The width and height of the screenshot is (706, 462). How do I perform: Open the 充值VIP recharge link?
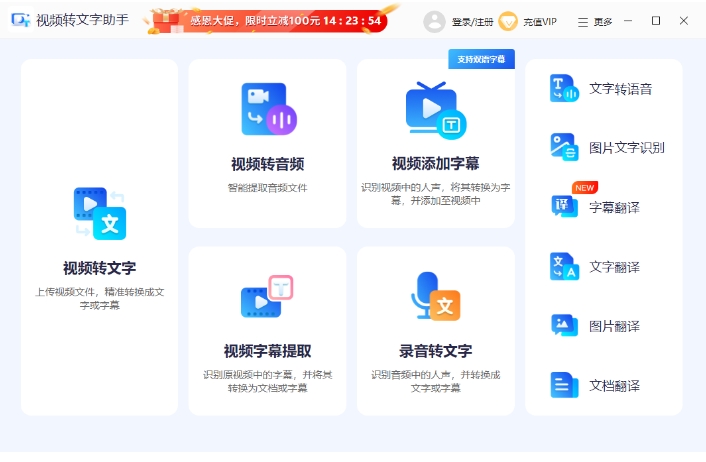(x=540, y=22)
